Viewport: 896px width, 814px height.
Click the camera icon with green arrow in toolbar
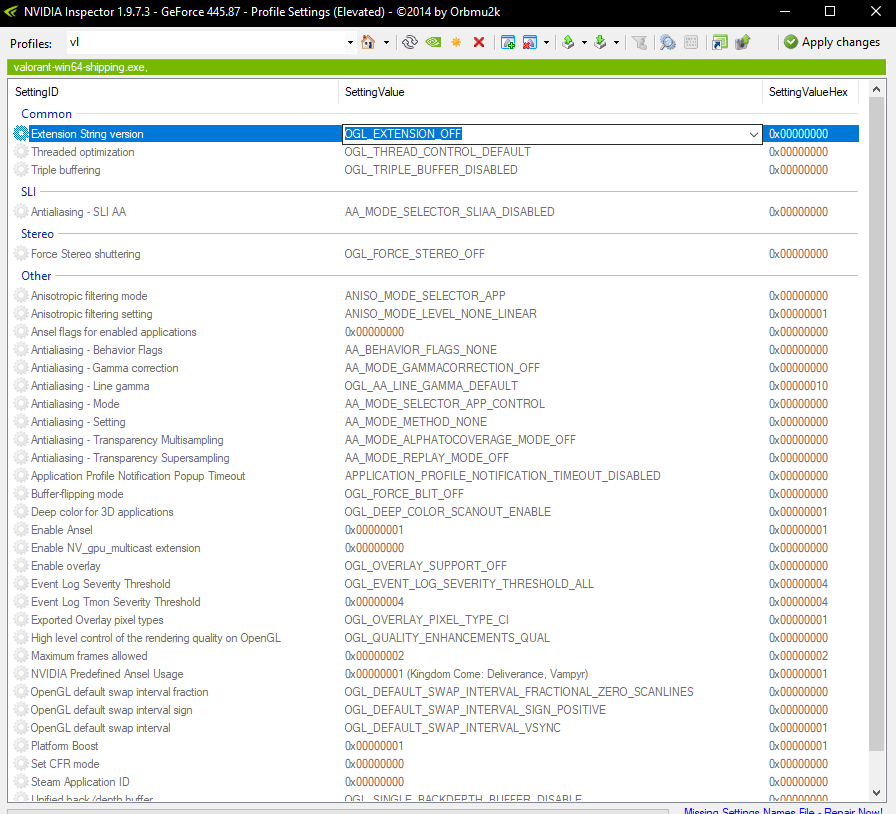pos(742,42)
